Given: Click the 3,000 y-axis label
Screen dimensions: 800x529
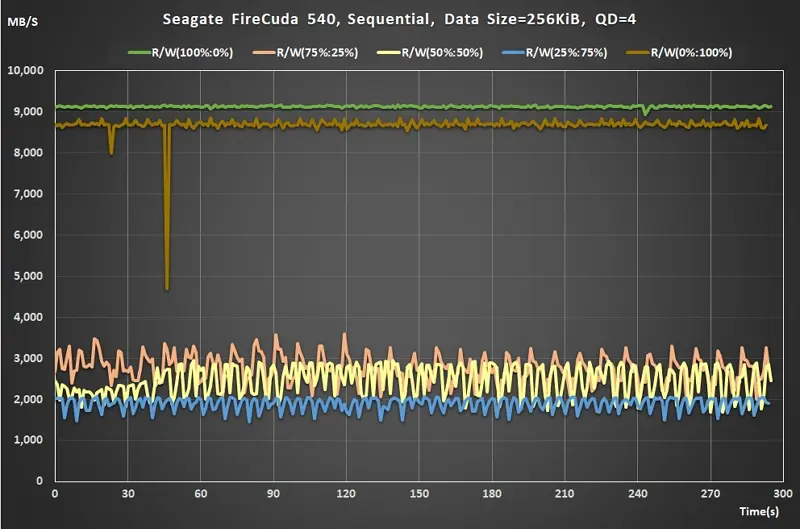Looking at the screenshot, I should [x=29, y=358].
